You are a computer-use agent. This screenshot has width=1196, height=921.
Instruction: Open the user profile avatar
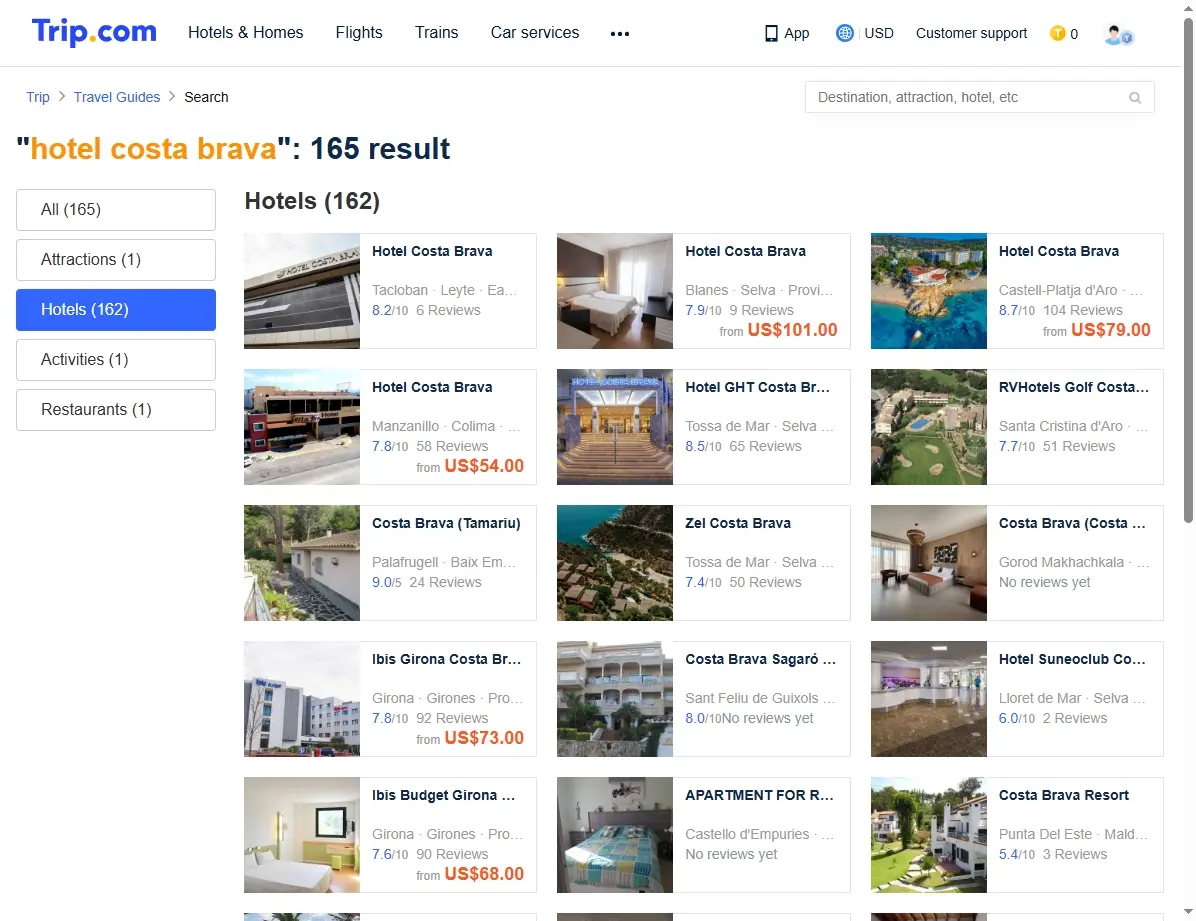[x=1118, y=34]
